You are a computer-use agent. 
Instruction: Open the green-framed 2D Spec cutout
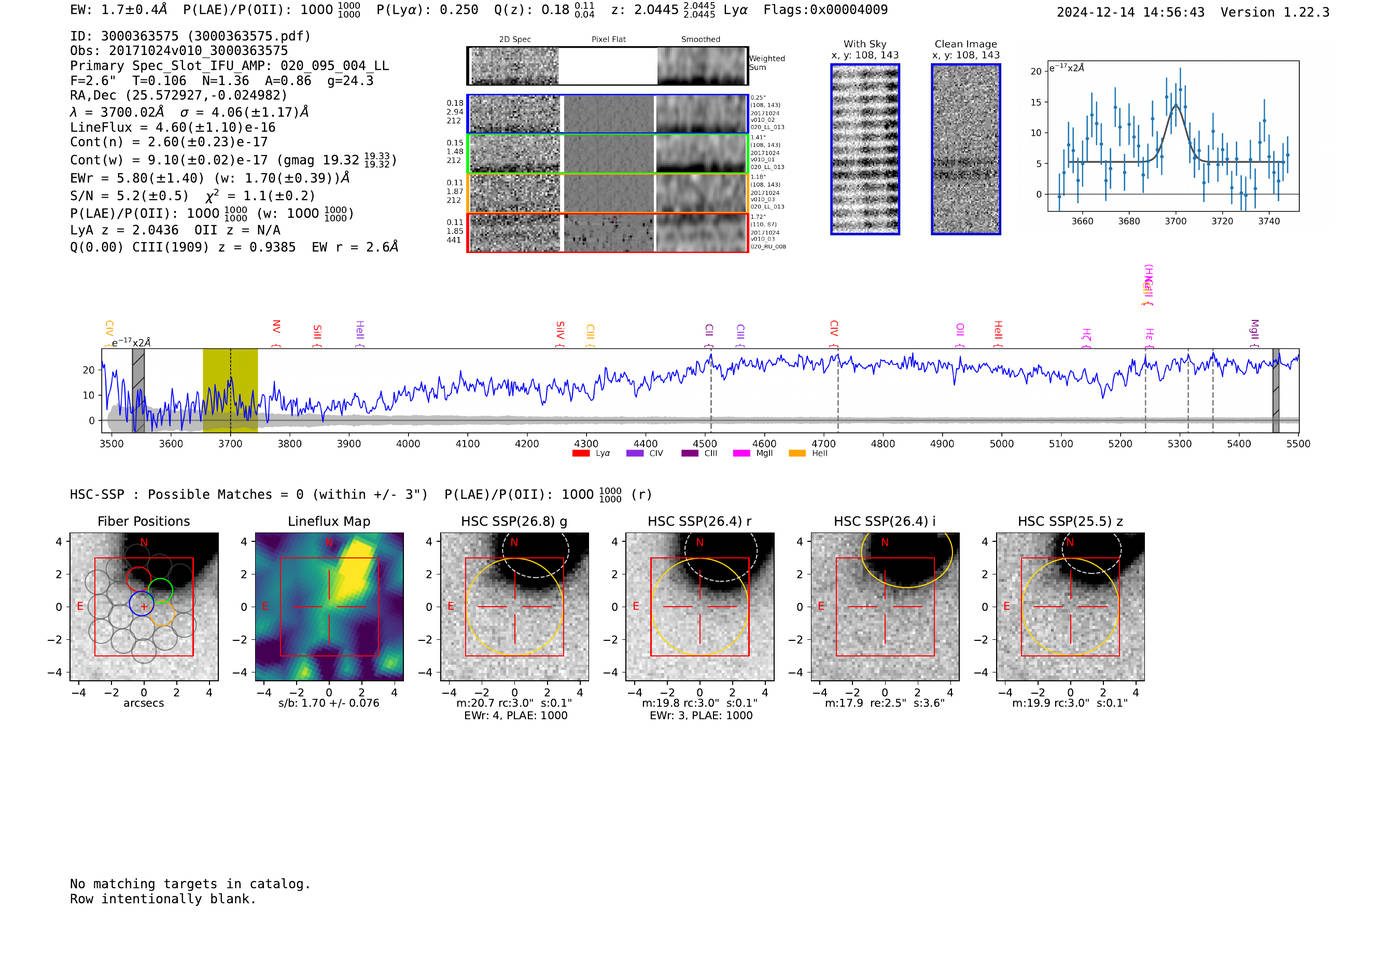click(515, 153)
